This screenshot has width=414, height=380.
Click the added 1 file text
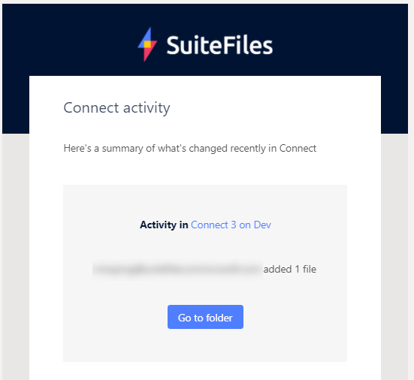pos(290,269)
